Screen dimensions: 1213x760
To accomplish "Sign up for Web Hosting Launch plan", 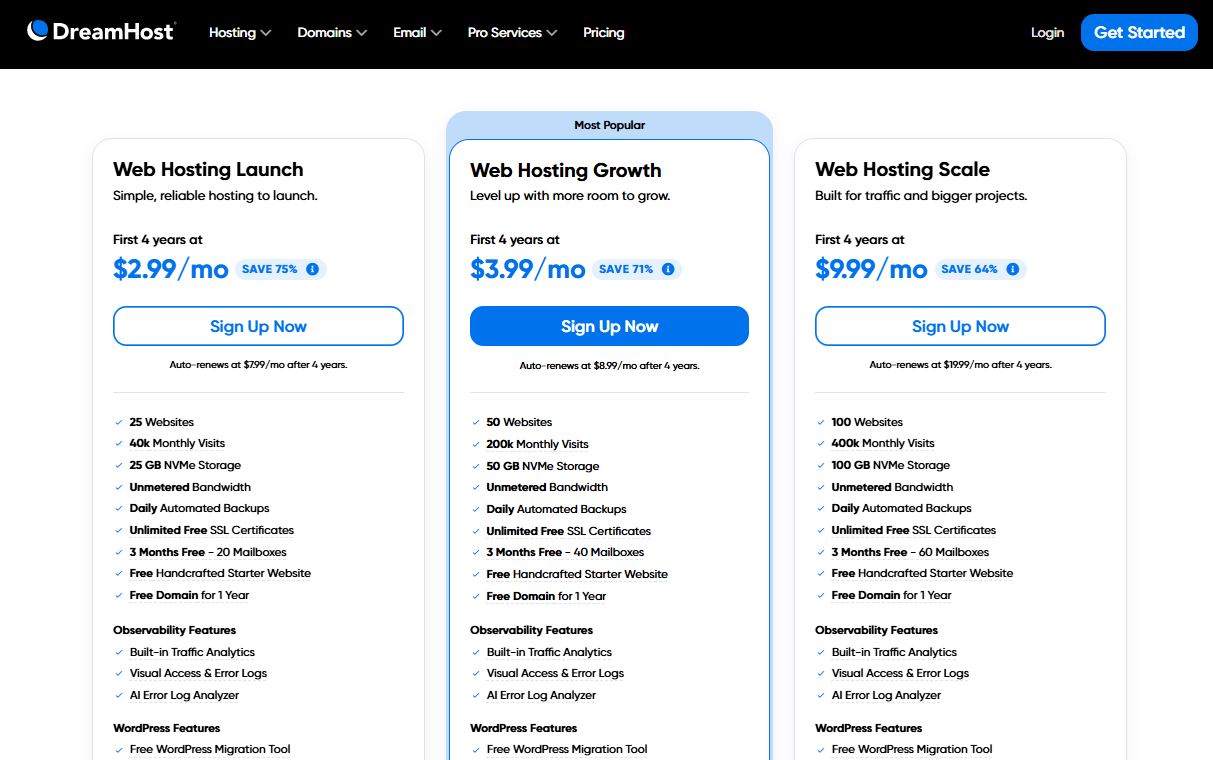I will [258, 326].
